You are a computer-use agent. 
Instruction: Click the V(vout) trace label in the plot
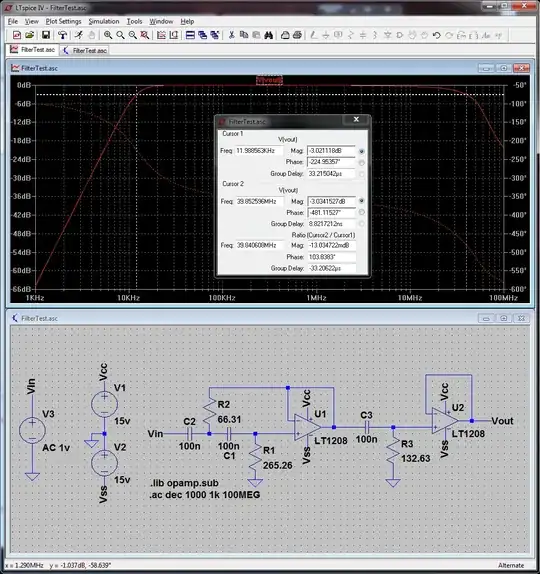click(269, 80)
